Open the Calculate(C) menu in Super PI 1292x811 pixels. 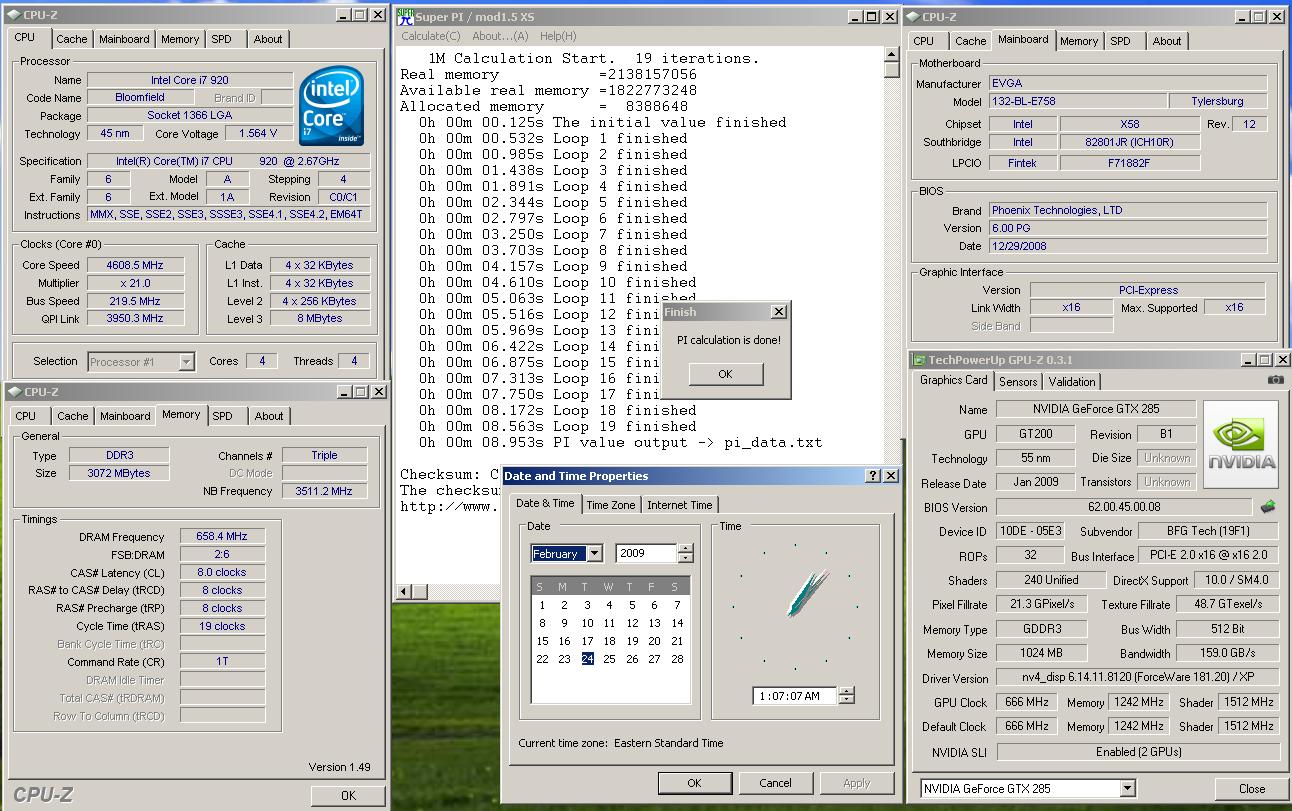click(431, 36)
